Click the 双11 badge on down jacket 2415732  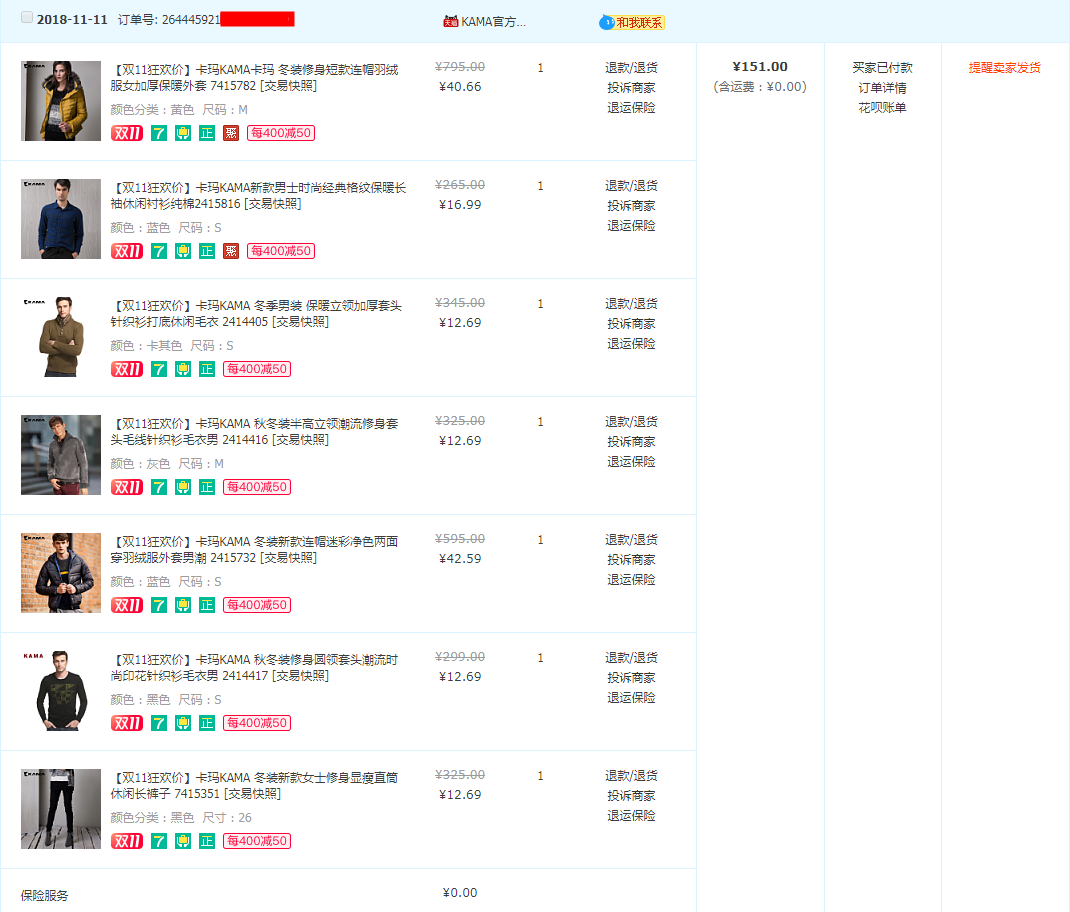(x=127, y=605)
